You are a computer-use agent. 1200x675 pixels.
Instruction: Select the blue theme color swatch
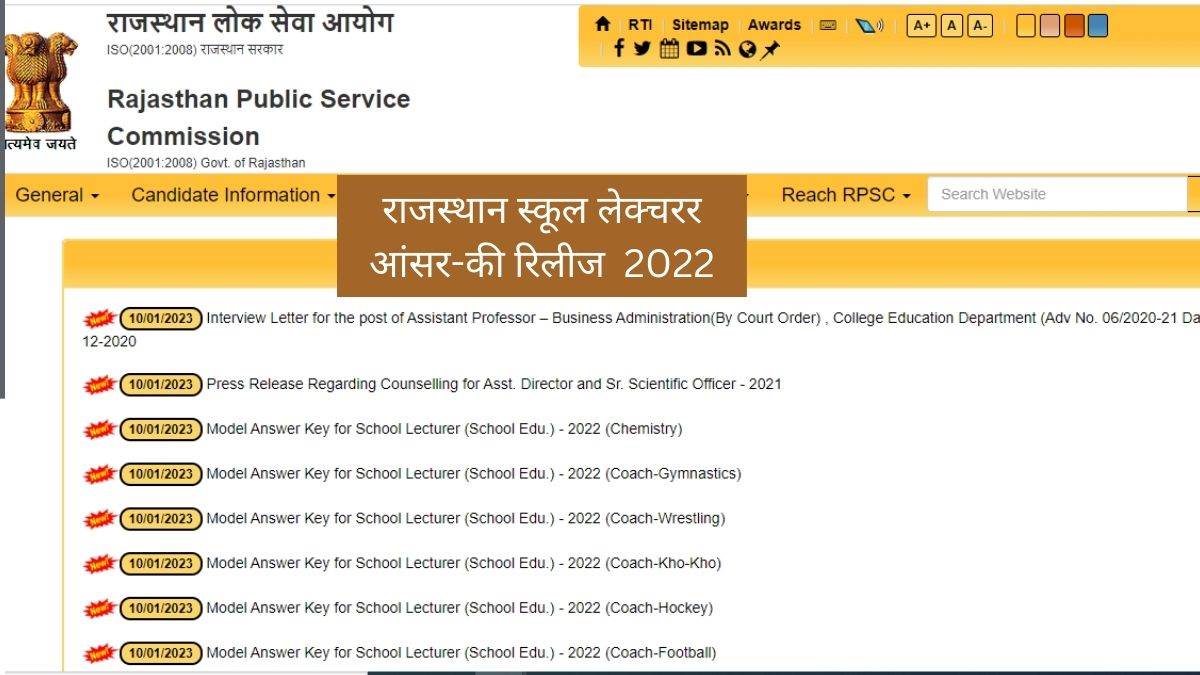click(1097, 25)
